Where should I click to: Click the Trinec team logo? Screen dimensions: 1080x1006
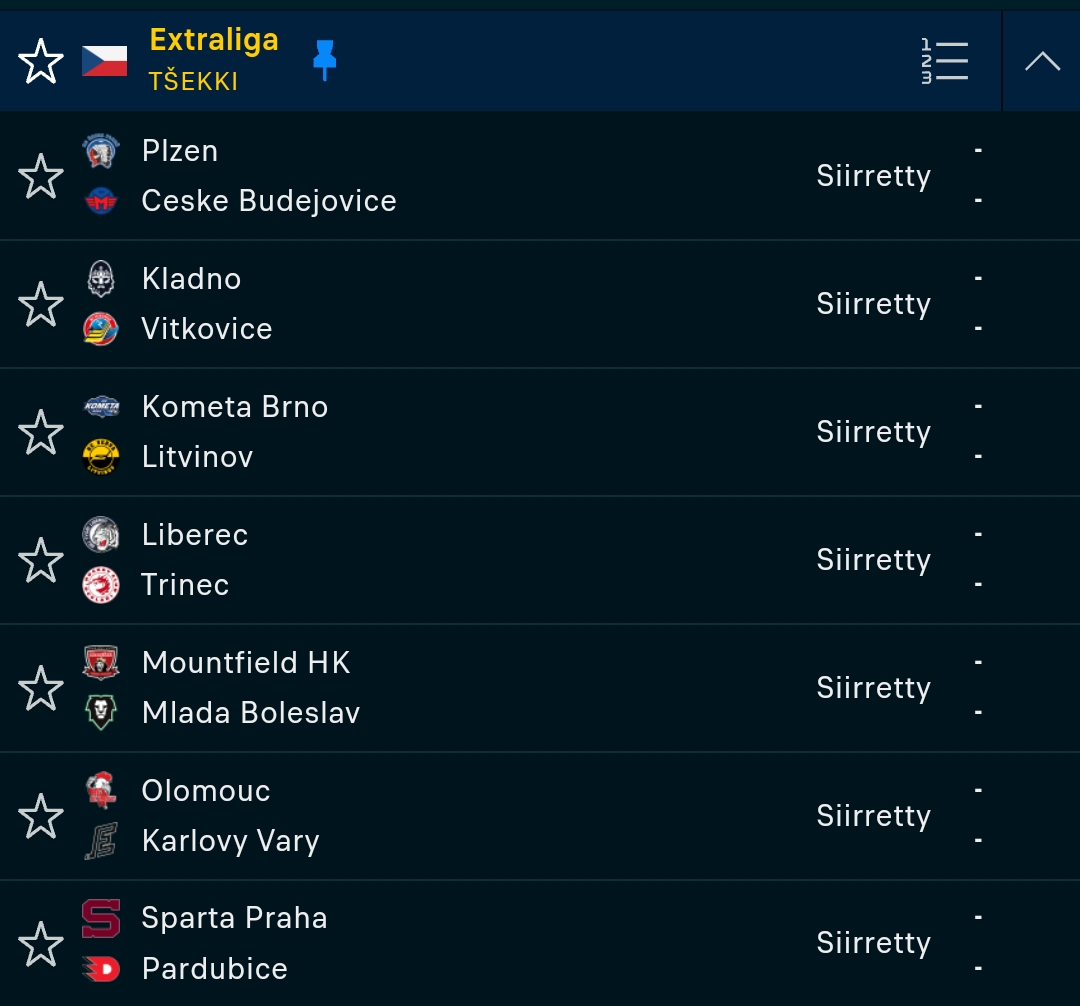[101, 585]
